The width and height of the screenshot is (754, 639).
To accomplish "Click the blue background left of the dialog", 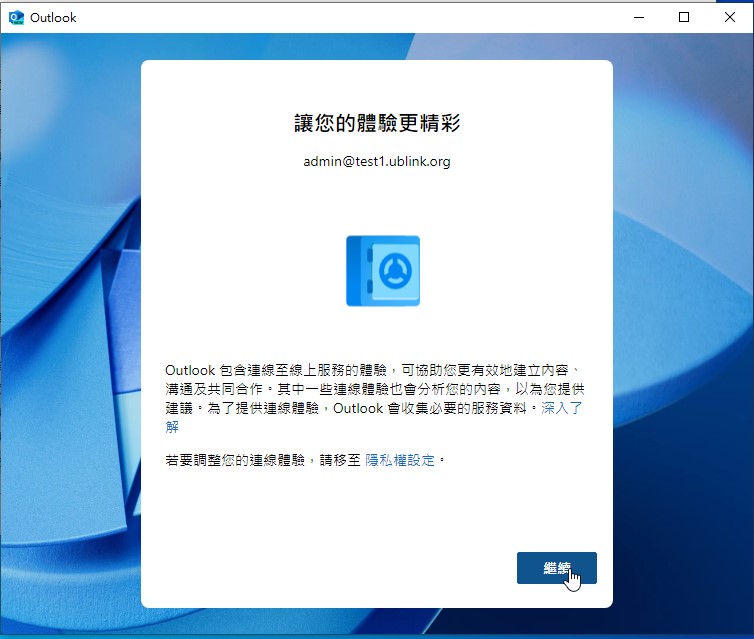I will pyautogui.click(x=70, y=330).
